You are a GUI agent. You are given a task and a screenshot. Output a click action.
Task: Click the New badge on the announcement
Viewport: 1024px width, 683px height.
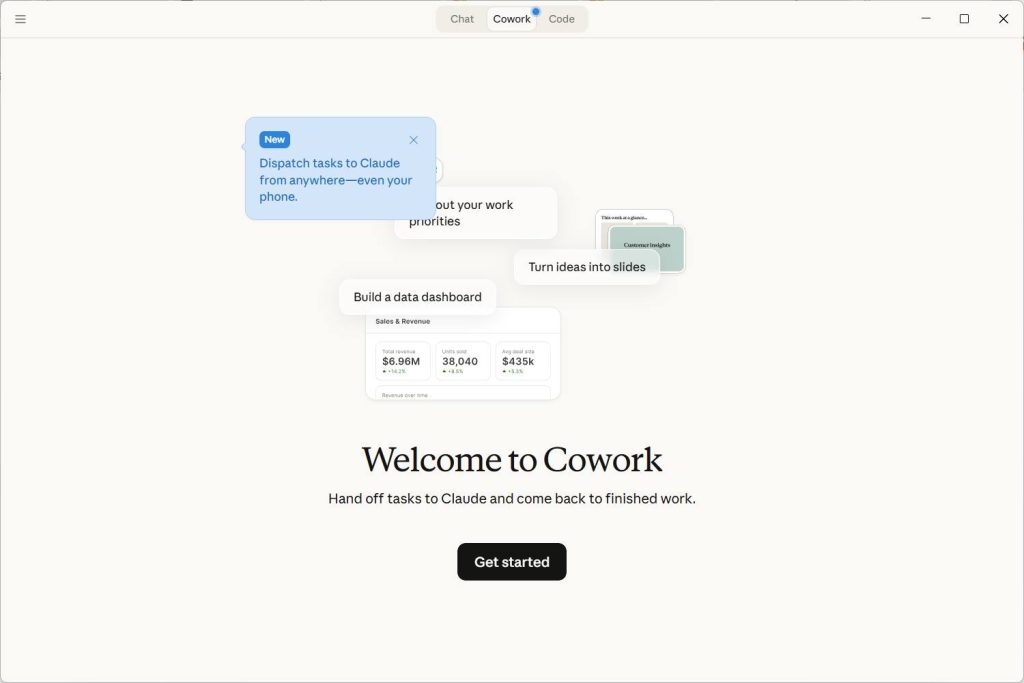274,139
